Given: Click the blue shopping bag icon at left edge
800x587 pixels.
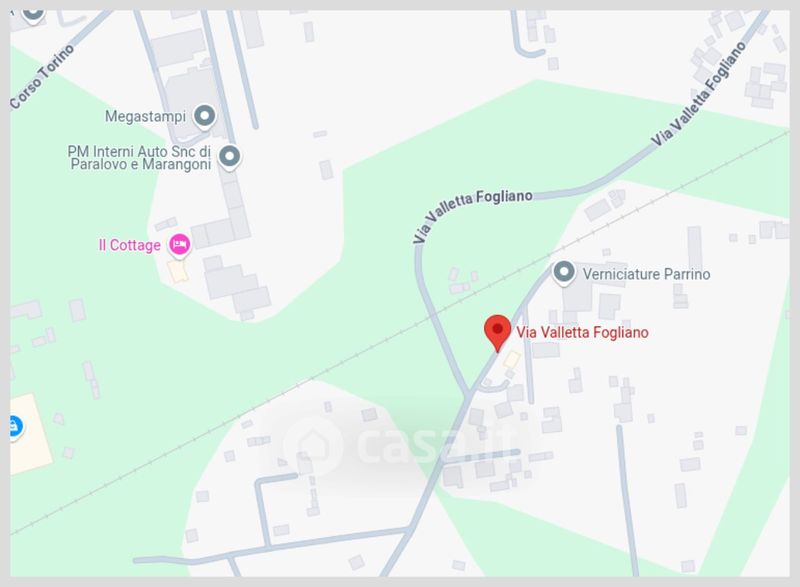Looking at the screenshot, I should tap(15, 427).
